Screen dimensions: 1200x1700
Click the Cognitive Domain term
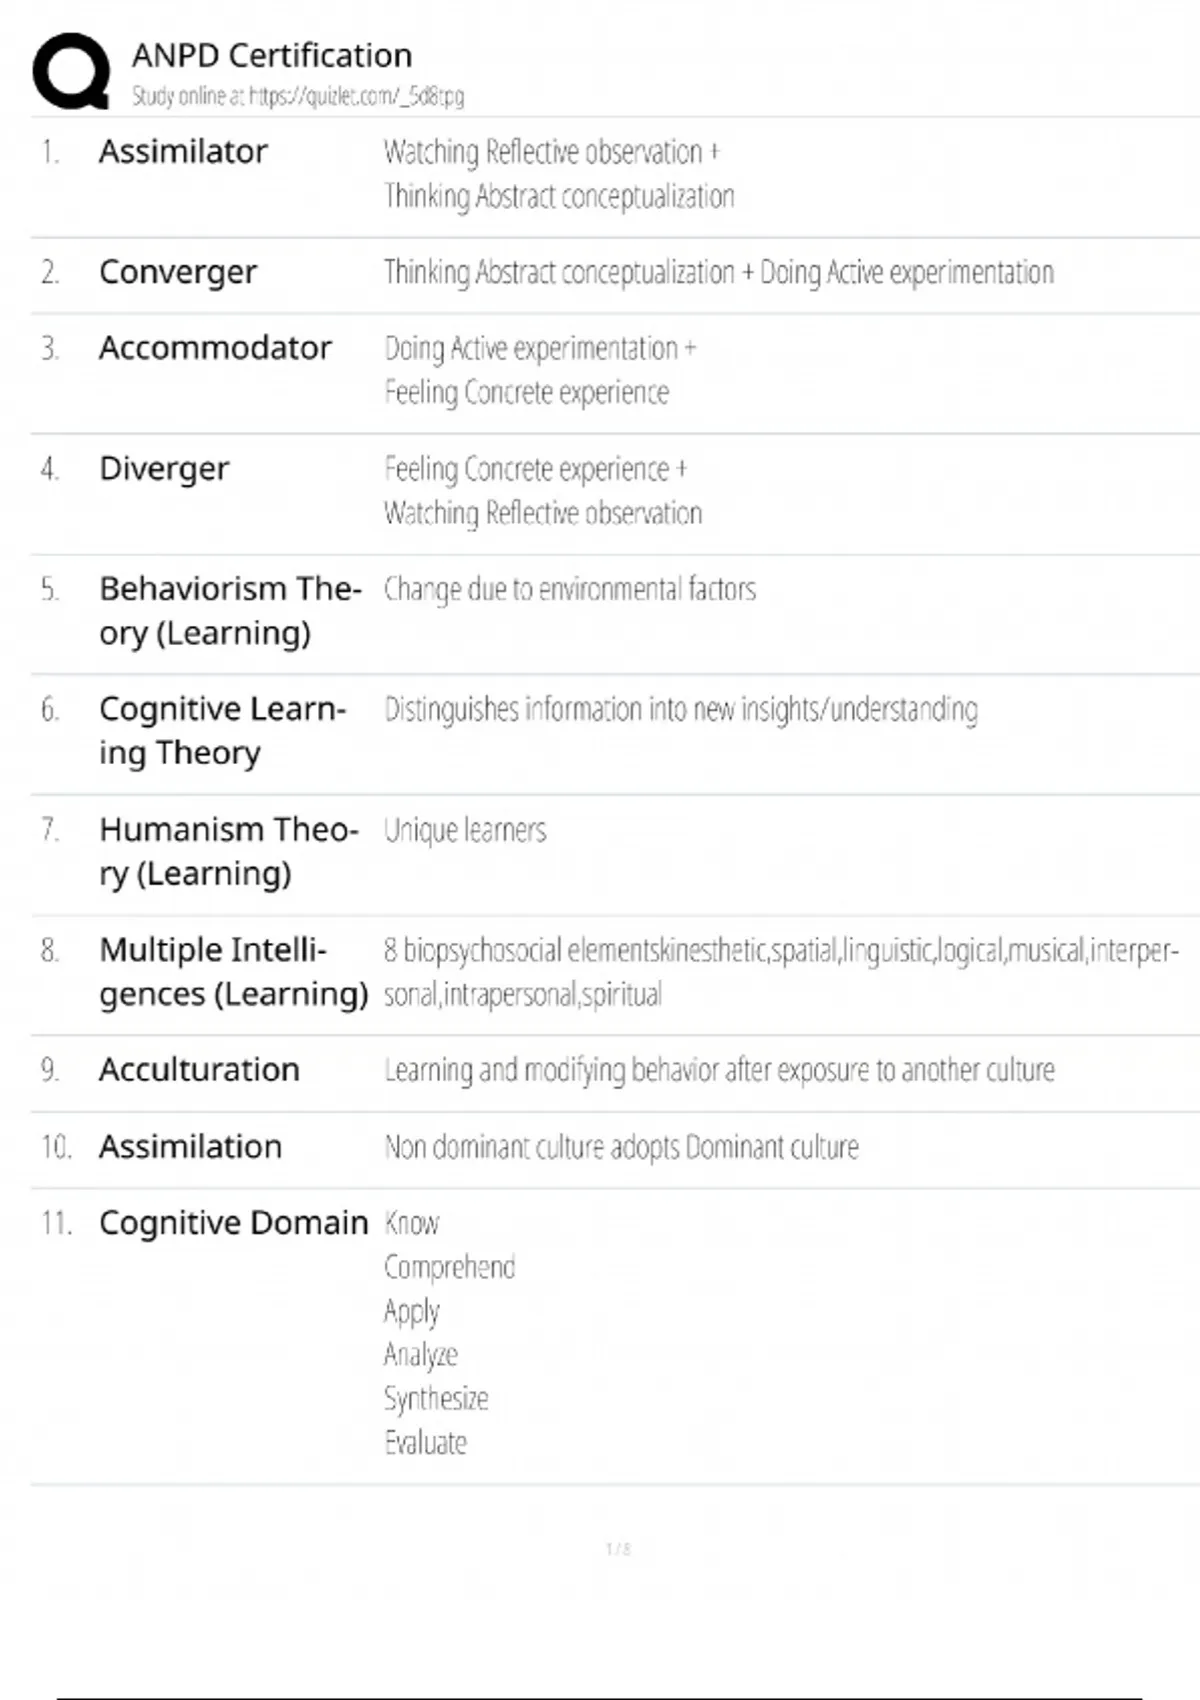click(233, 1223)
